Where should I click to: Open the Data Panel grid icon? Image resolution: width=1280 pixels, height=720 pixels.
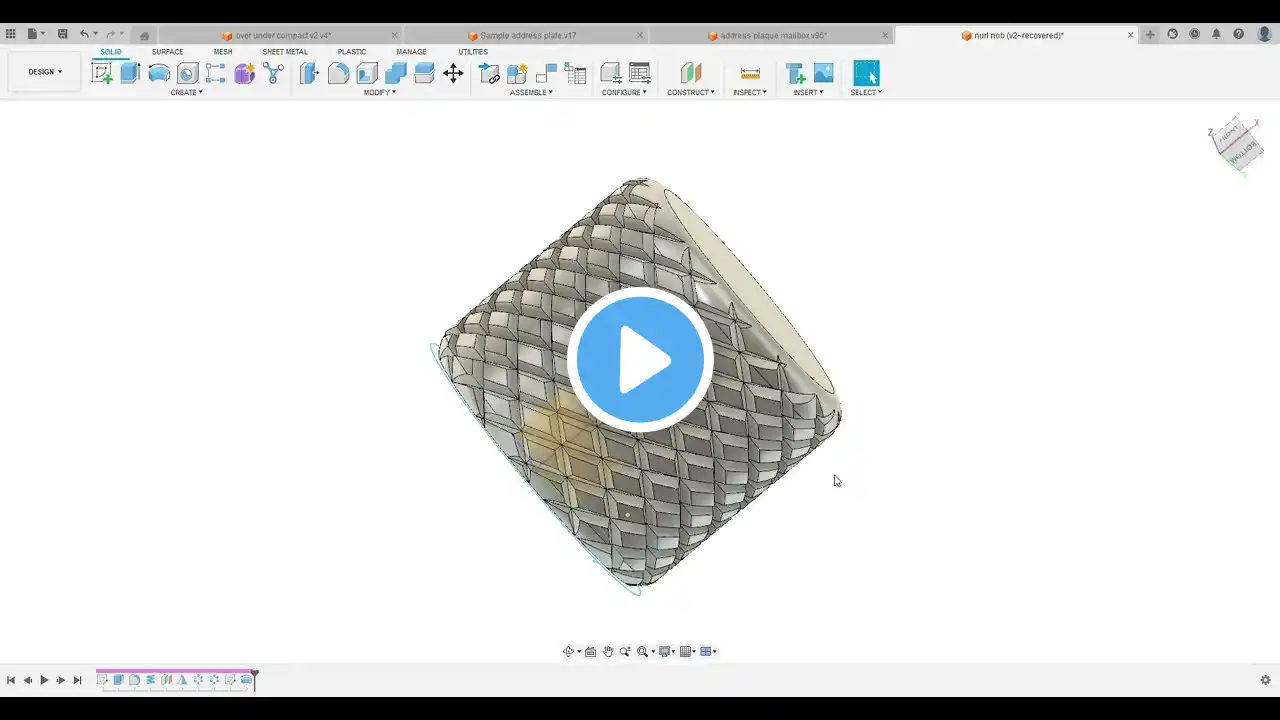[11, 34]
